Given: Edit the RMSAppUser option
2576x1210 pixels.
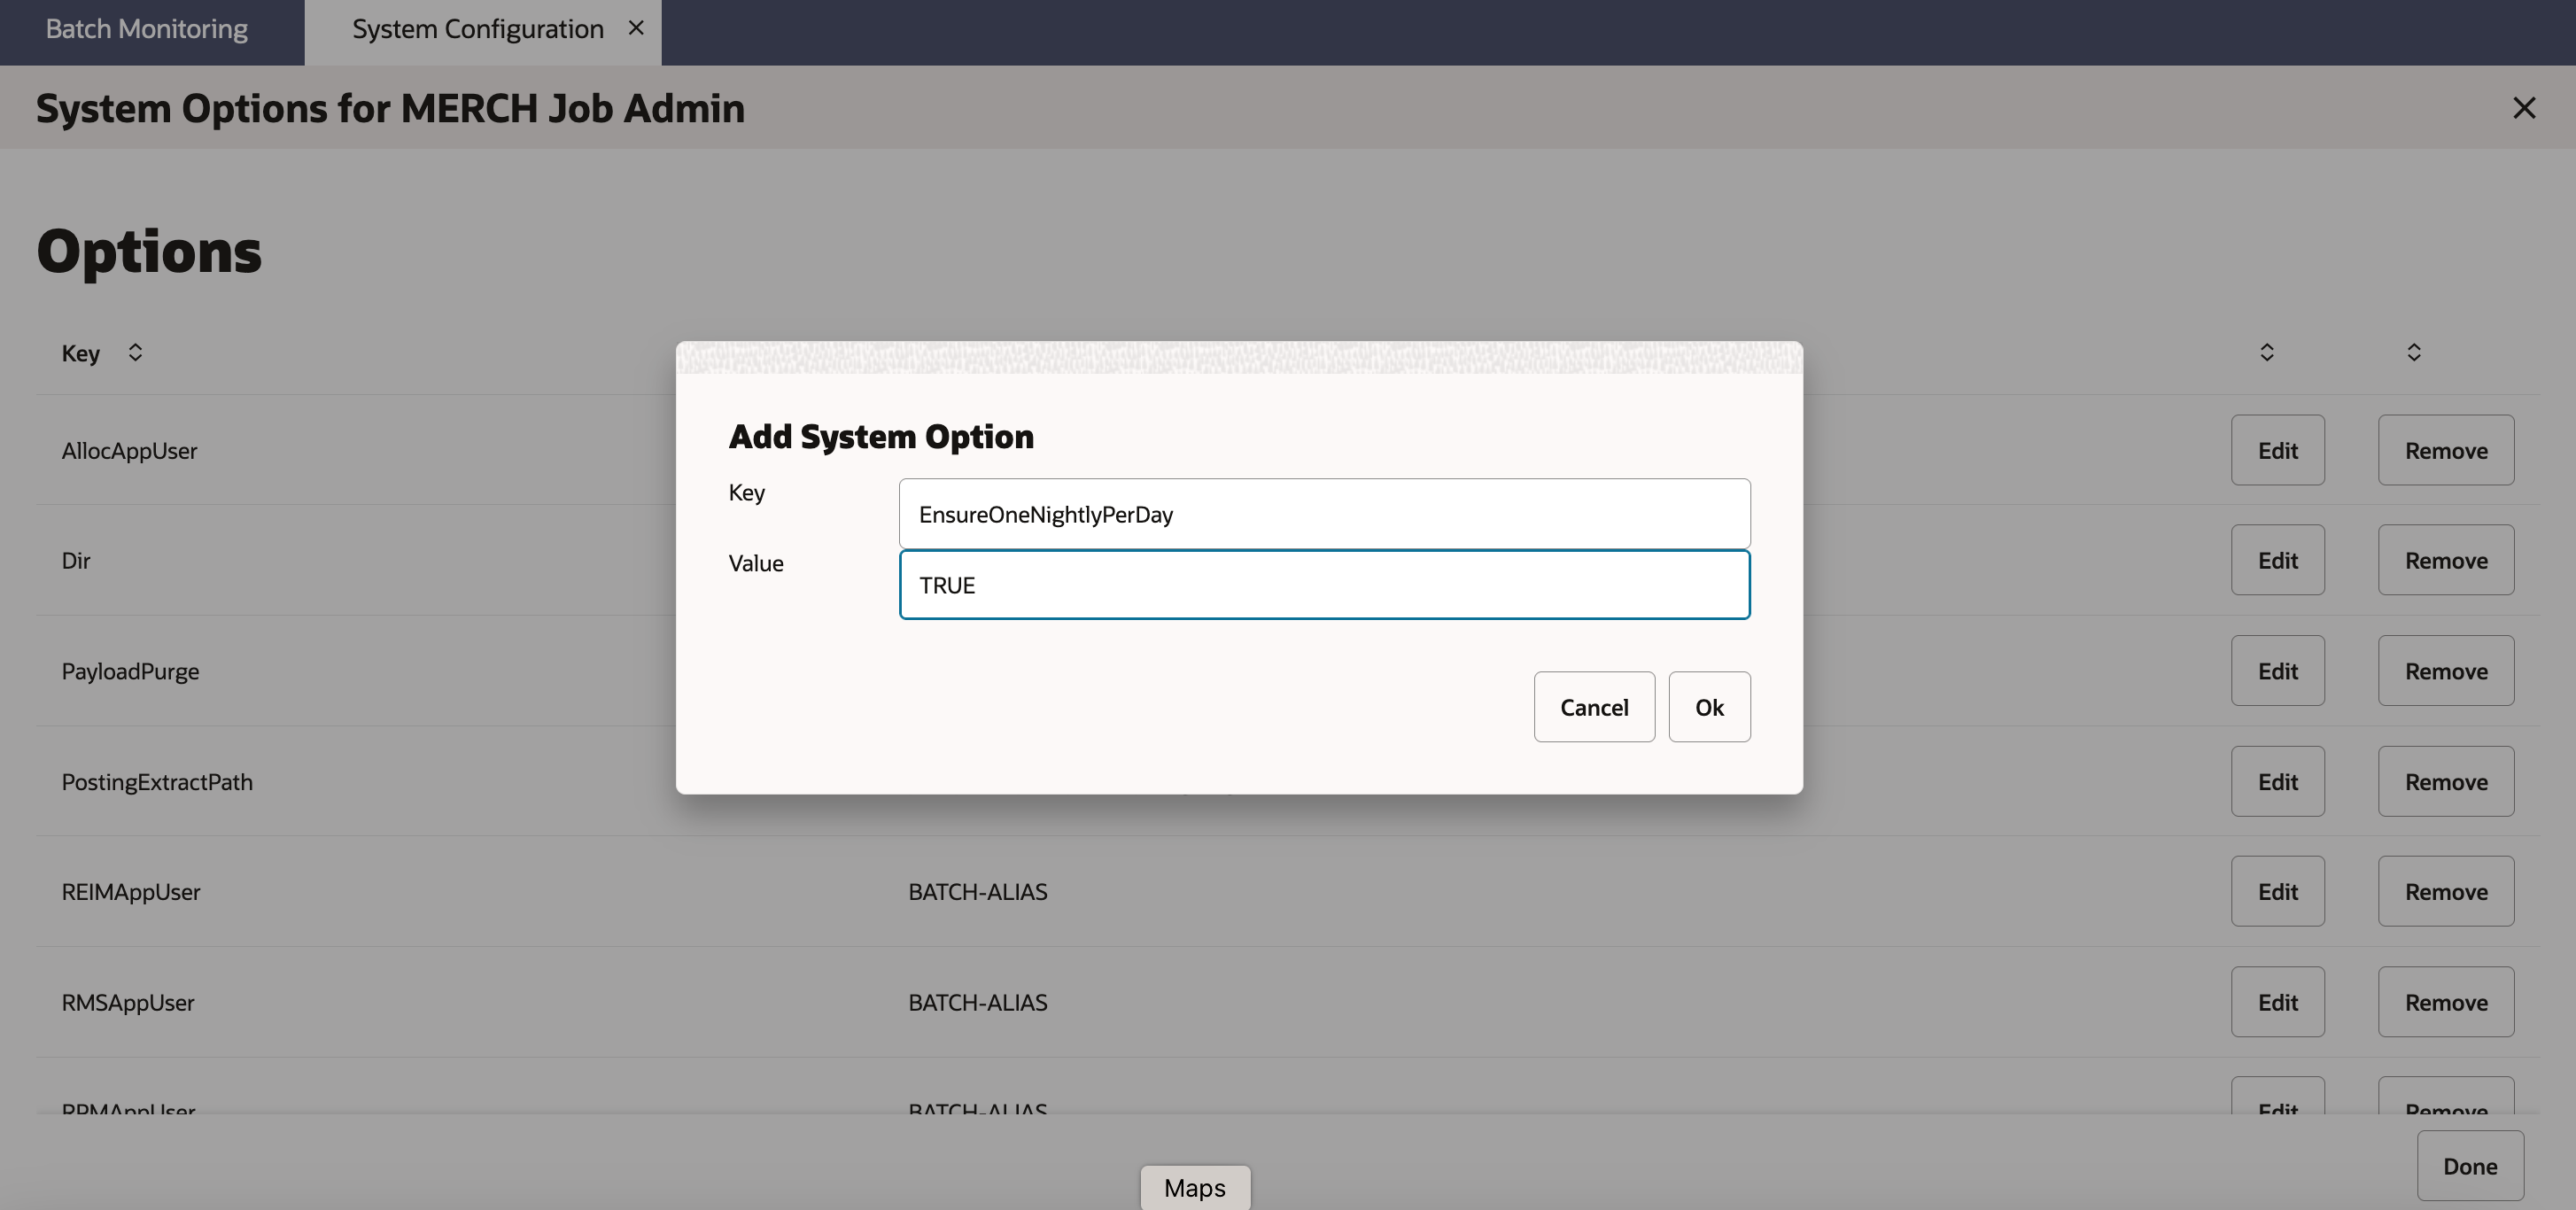Looking at the screenshot, I should pos(2277,1002).
